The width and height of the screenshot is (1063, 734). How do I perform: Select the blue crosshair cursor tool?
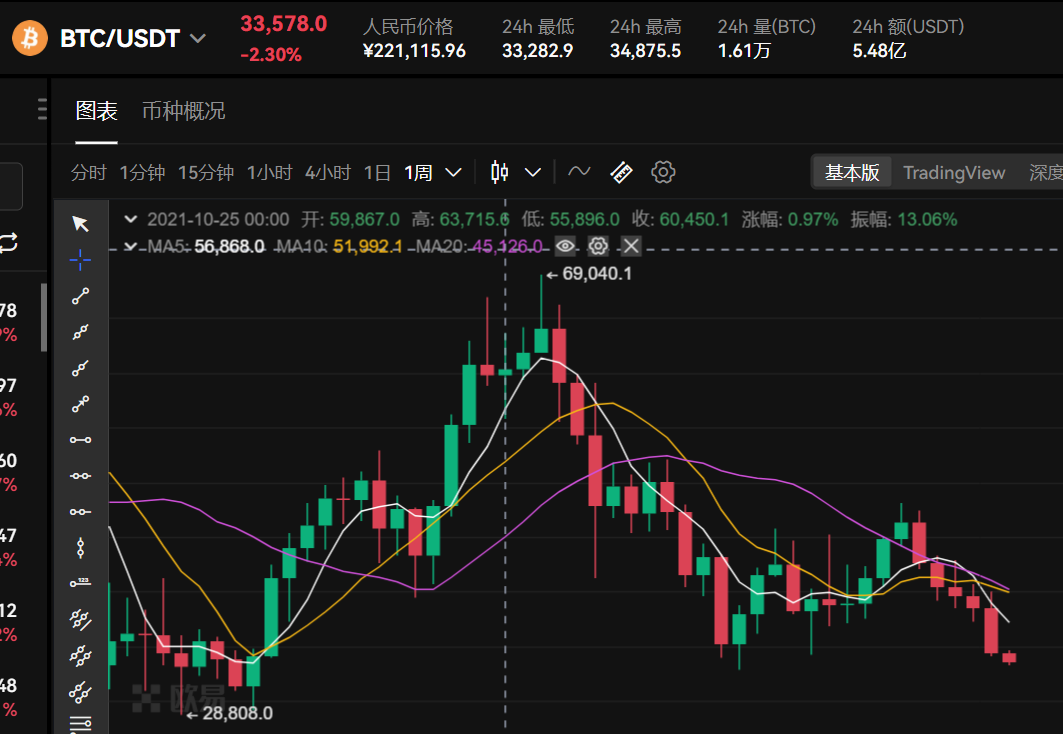coord(81,260)
